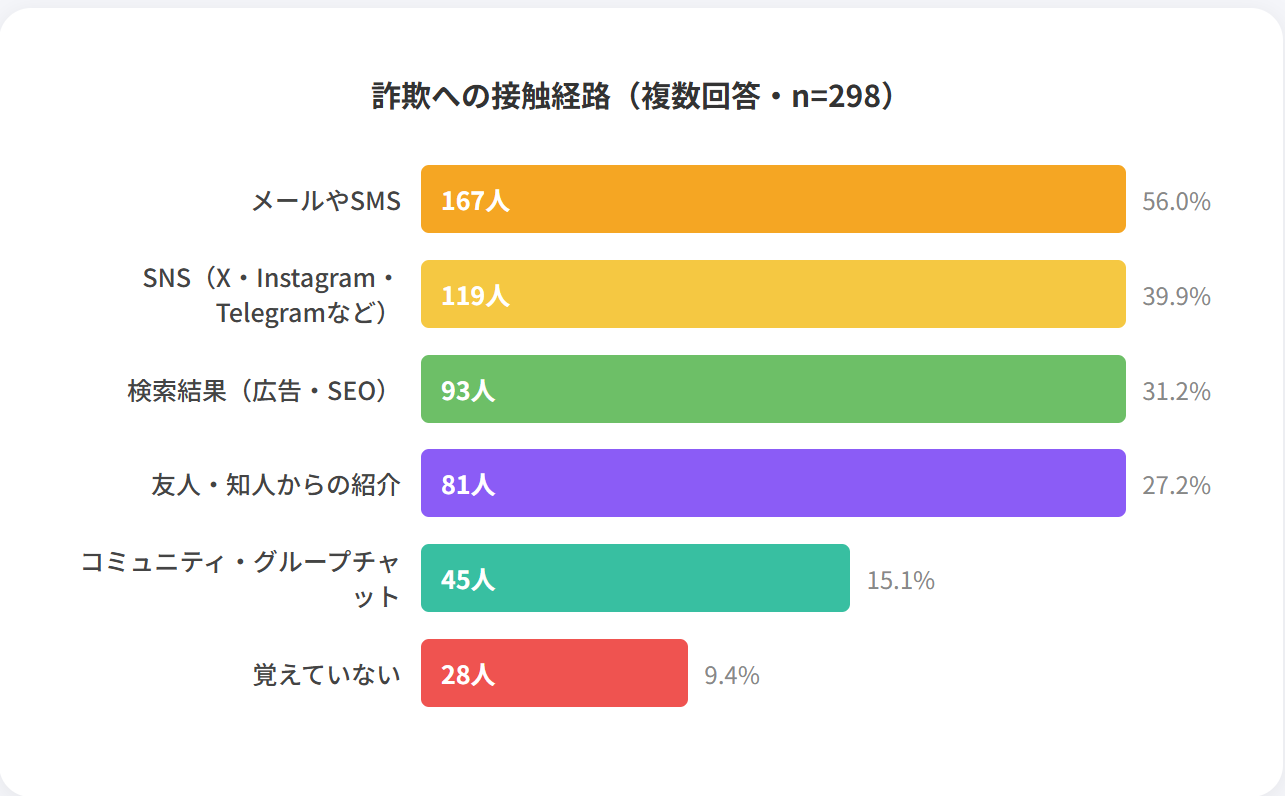Select the コミュニティ・グループチャット label
Viewport: 1285px width, 796px height.
pyautogui.click(x=240, y=579)
